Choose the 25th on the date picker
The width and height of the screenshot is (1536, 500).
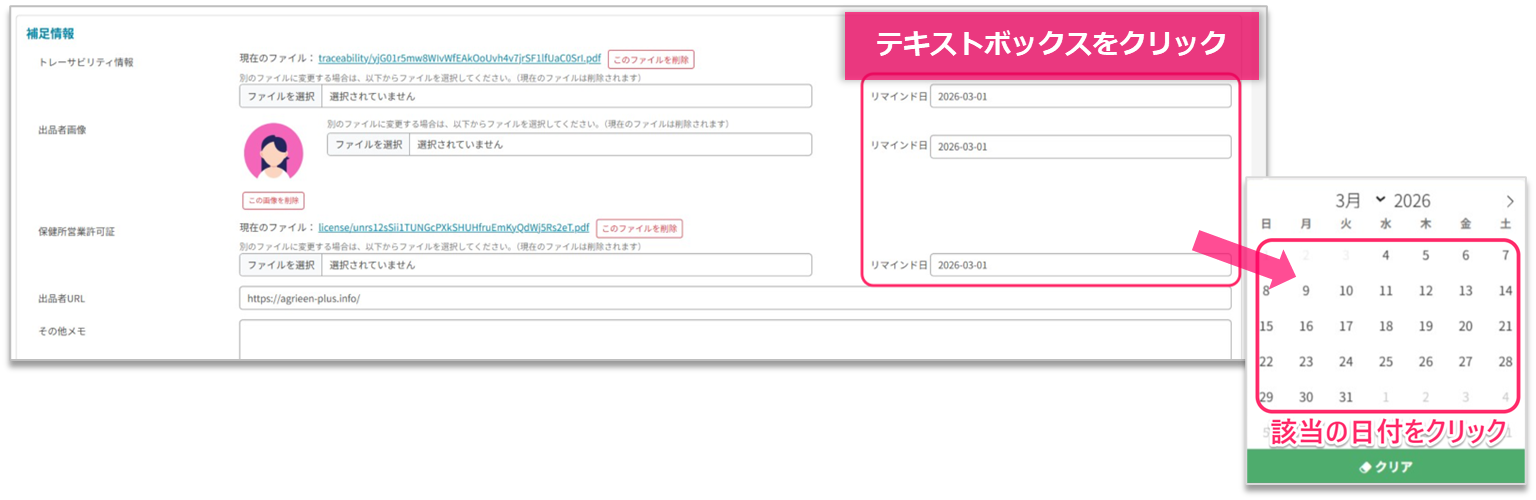click(1386, 362)
